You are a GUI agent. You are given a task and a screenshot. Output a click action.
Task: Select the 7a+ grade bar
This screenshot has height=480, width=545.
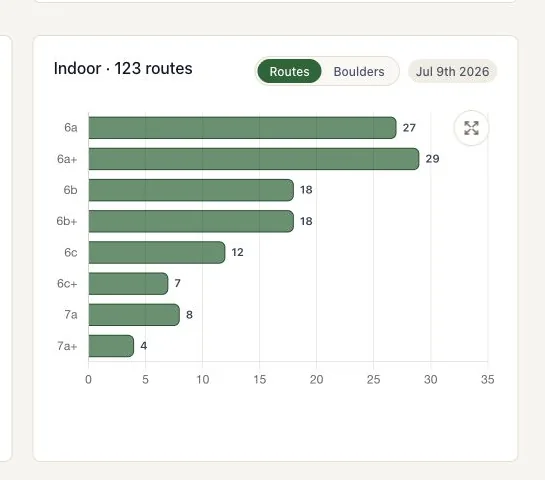(111, 346)
